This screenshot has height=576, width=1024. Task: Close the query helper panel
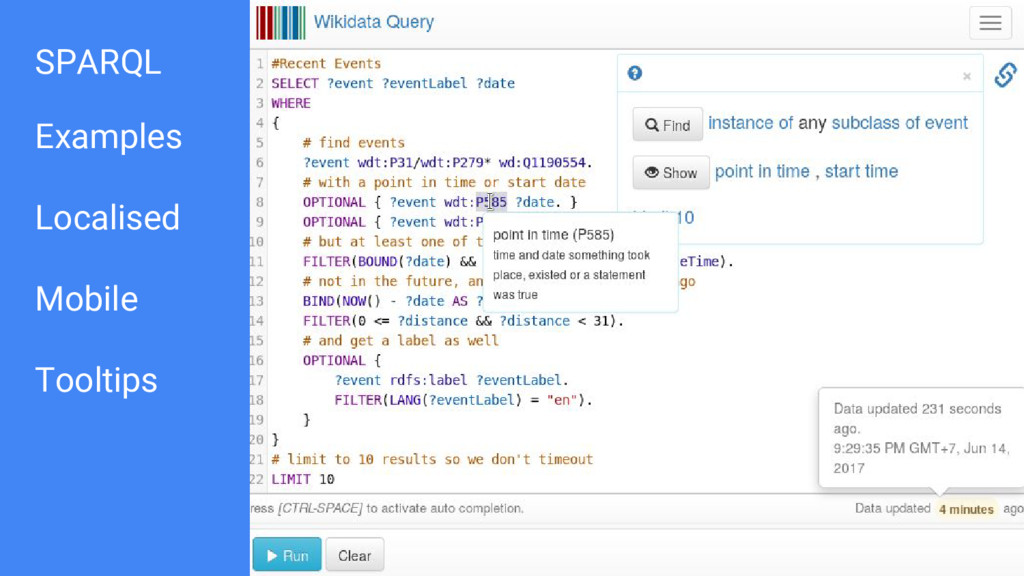pyautogui.click(x=967, y=76)
